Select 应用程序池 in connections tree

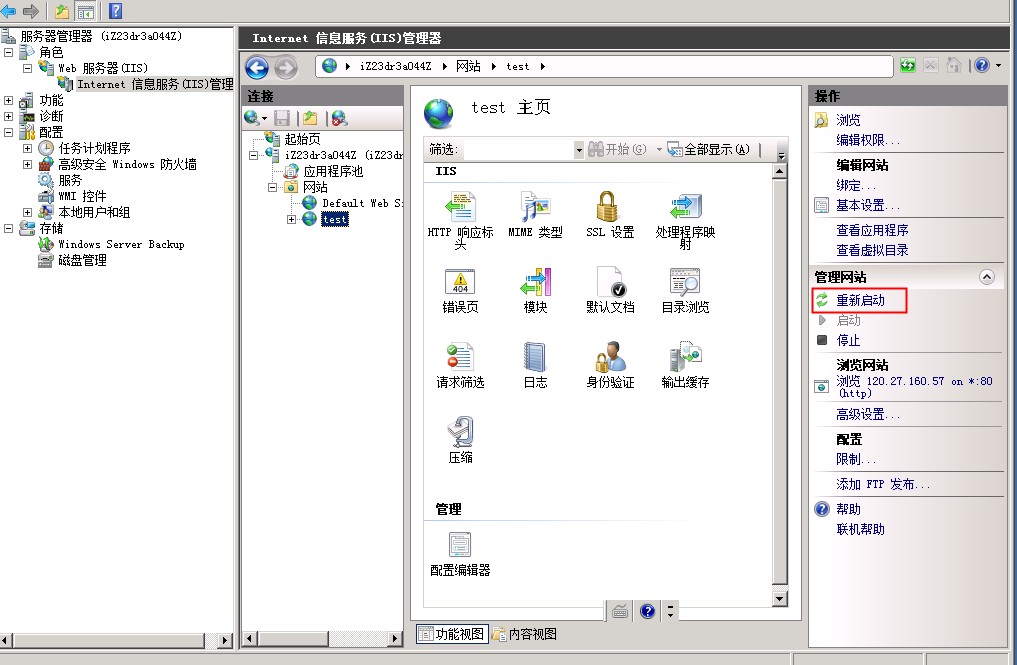pyautogui.click(x=332, y=171)
